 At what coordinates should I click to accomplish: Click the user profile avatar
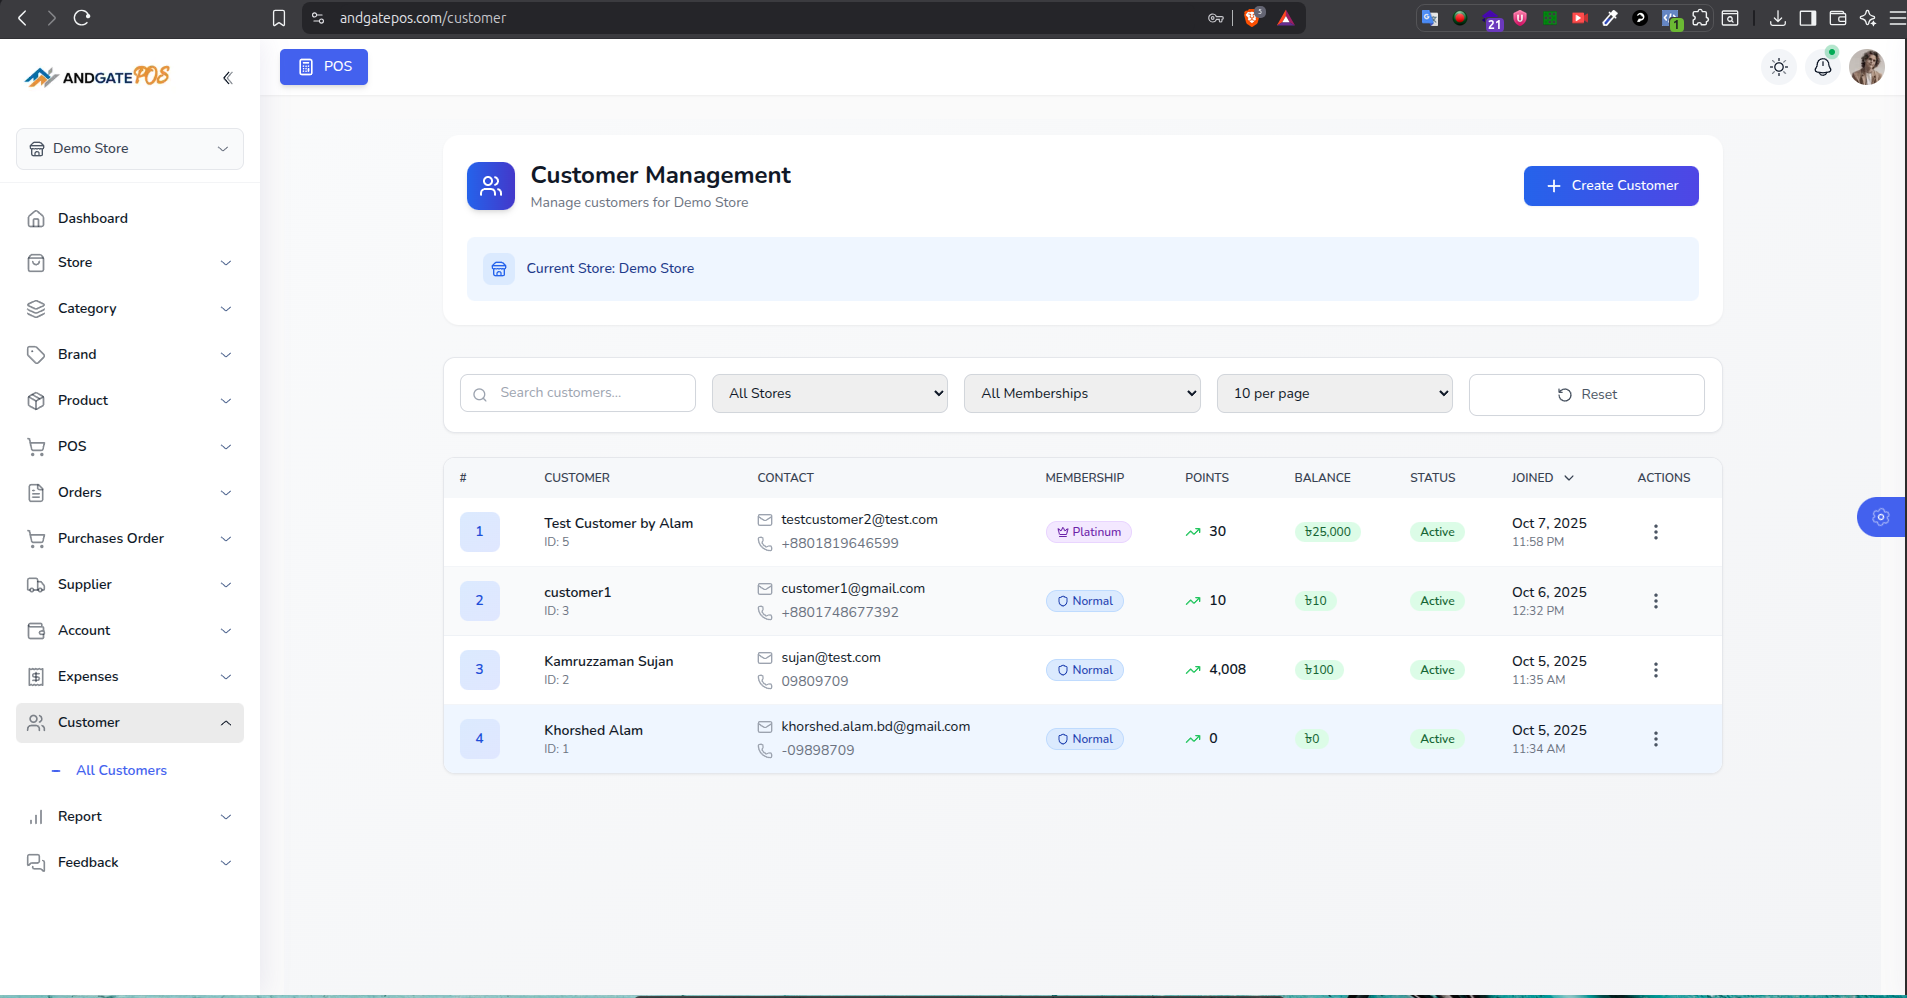click(1866, 67)
